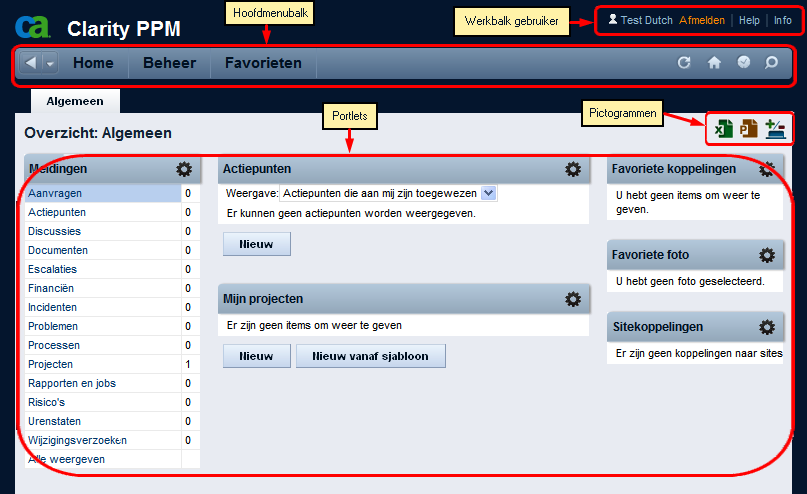Open Processen notifications
This screenshot has height=494, width=807.
coord(54,345)
